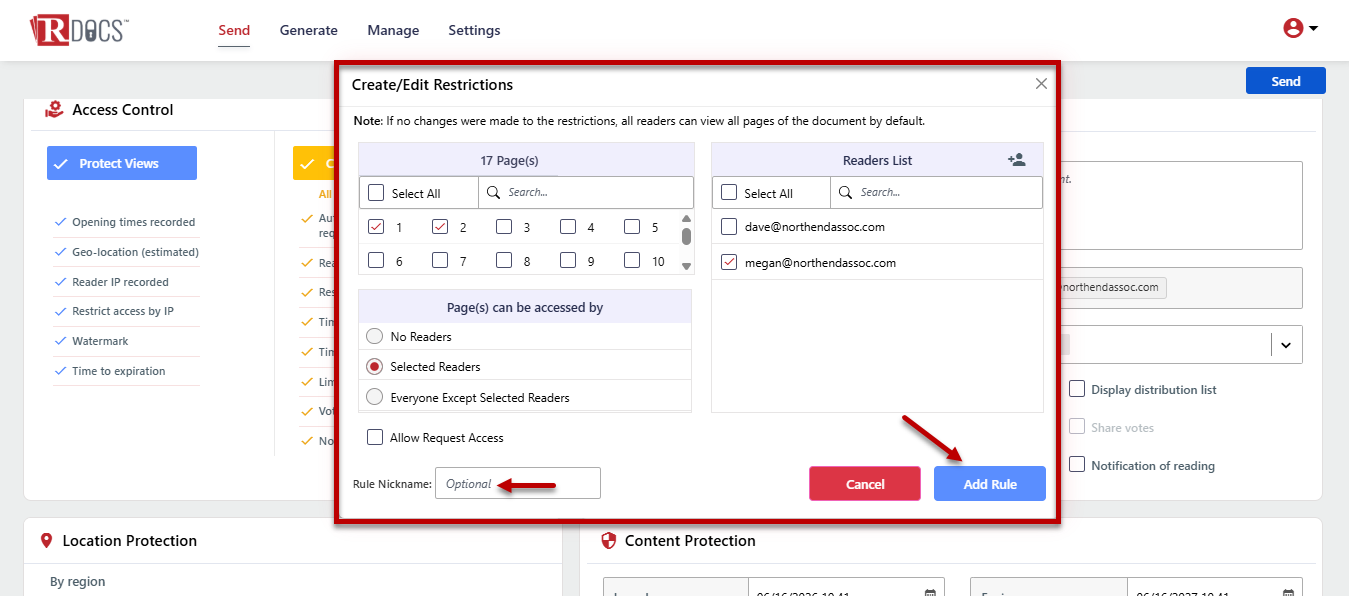Open the Settings tab

click(474, 30)
